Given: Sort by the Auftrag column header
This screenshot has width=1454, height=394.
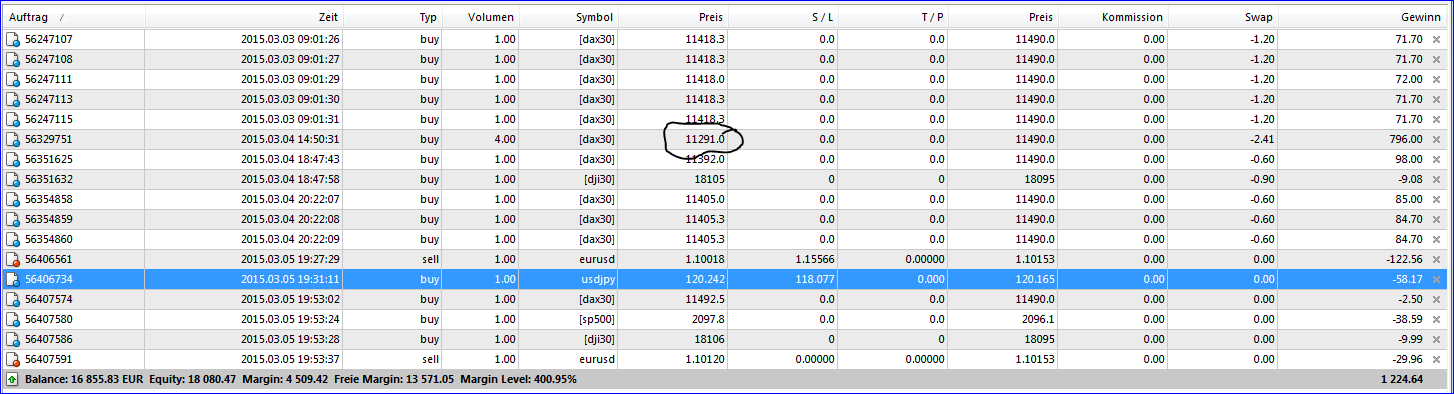Looking at the screenshot, I should (74, 17).
